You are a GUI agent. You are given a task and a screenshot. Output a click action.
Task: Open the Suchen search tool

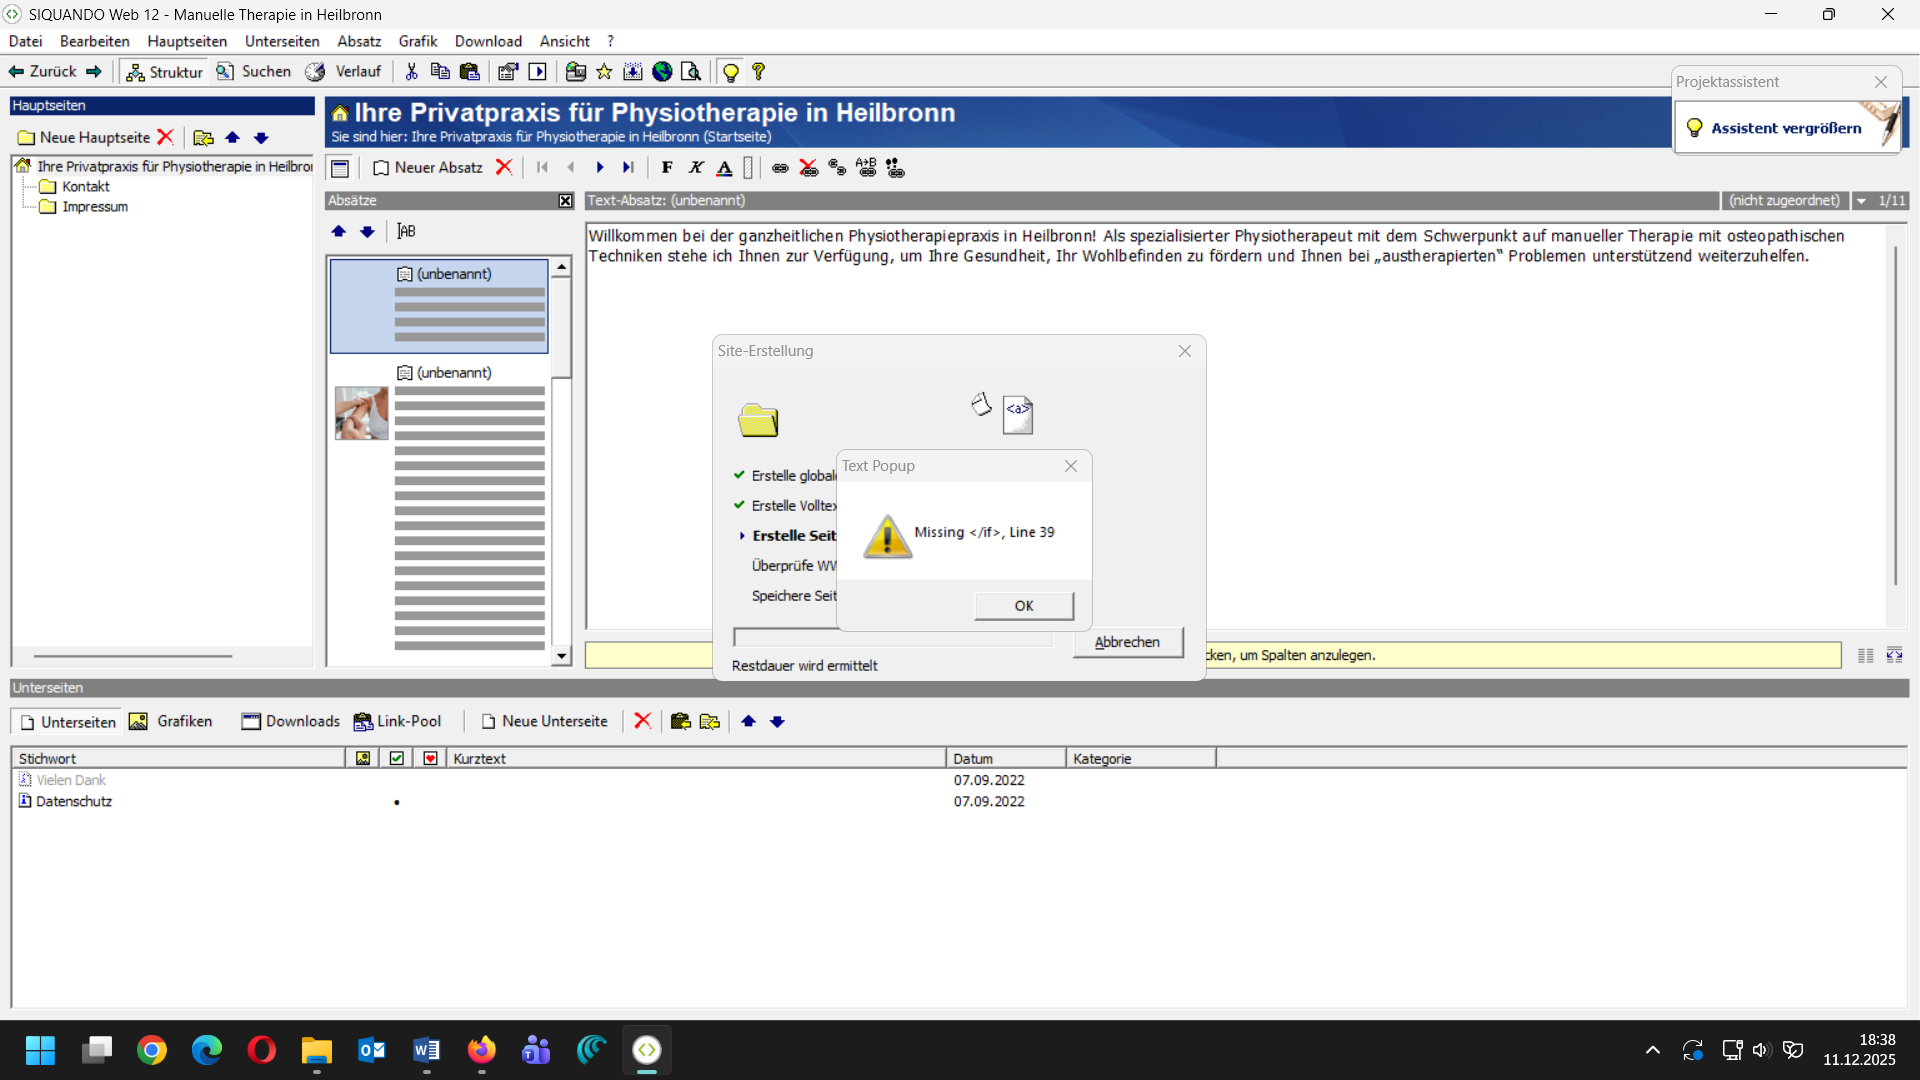(254, 72)
